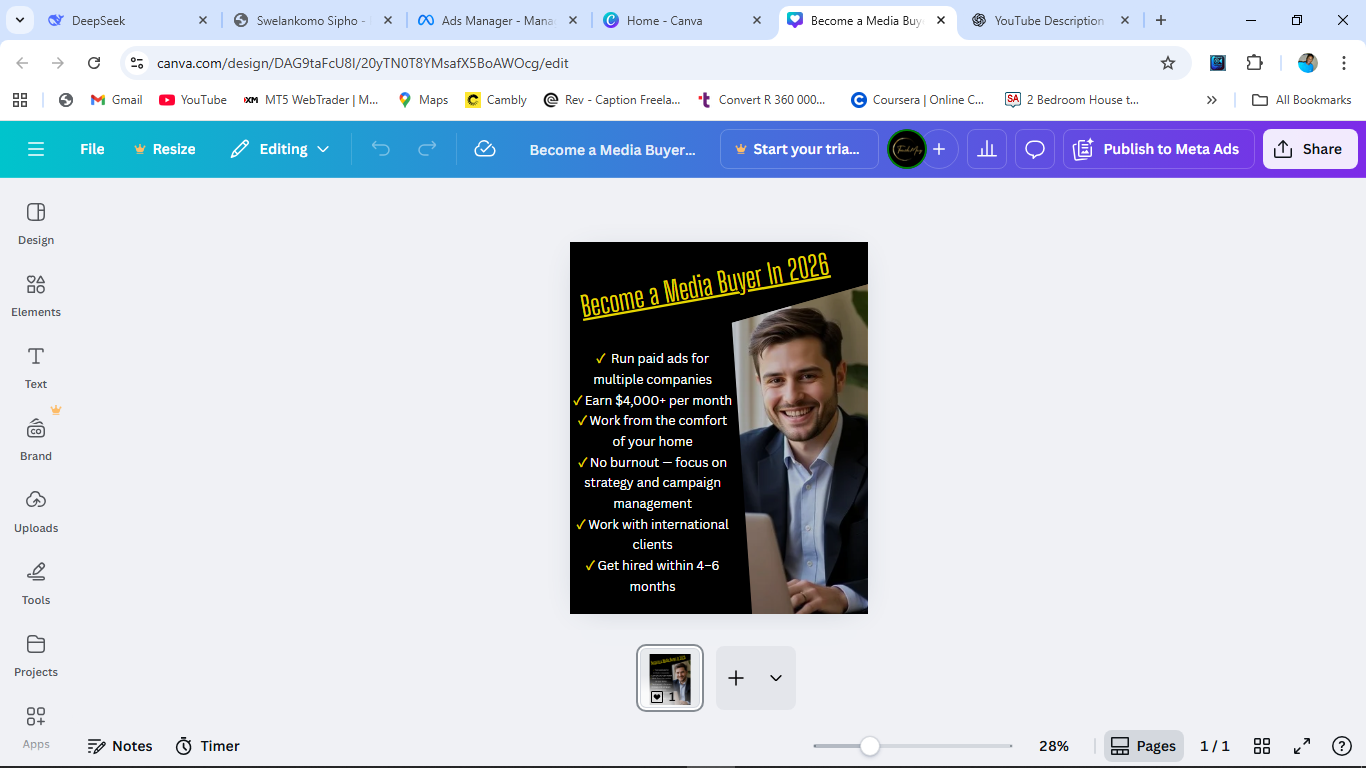Open the Text sidebar panel
Image resolution: width=1366 pixels, height=768 pixels.
(x=36, y=367)
